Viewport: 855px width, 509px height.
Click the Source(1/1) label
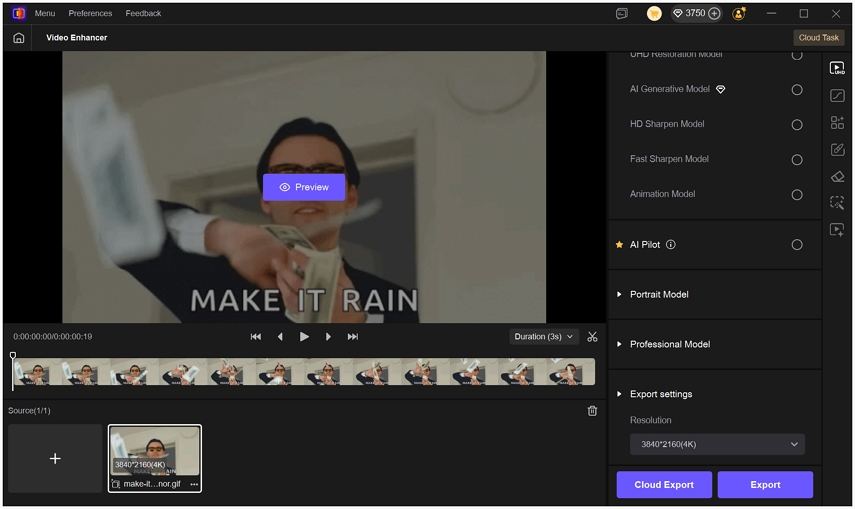click(29, 410)
